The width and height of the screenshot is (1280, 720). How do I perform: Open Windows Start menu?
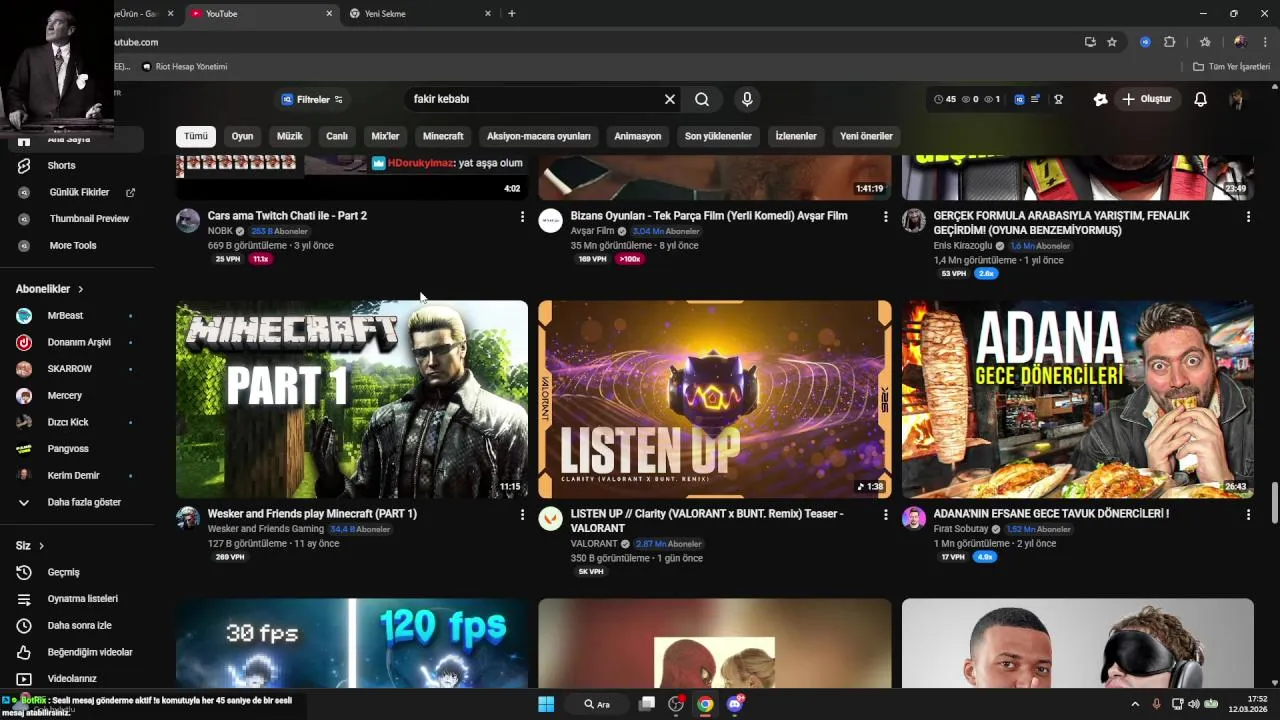[x=546, y=704]
